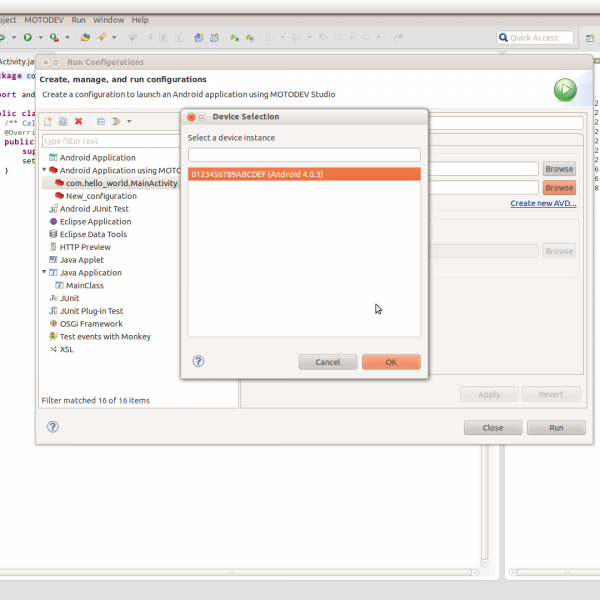Select the plain JUnit item
Viewport: 600px width, 600px height.
69,298
